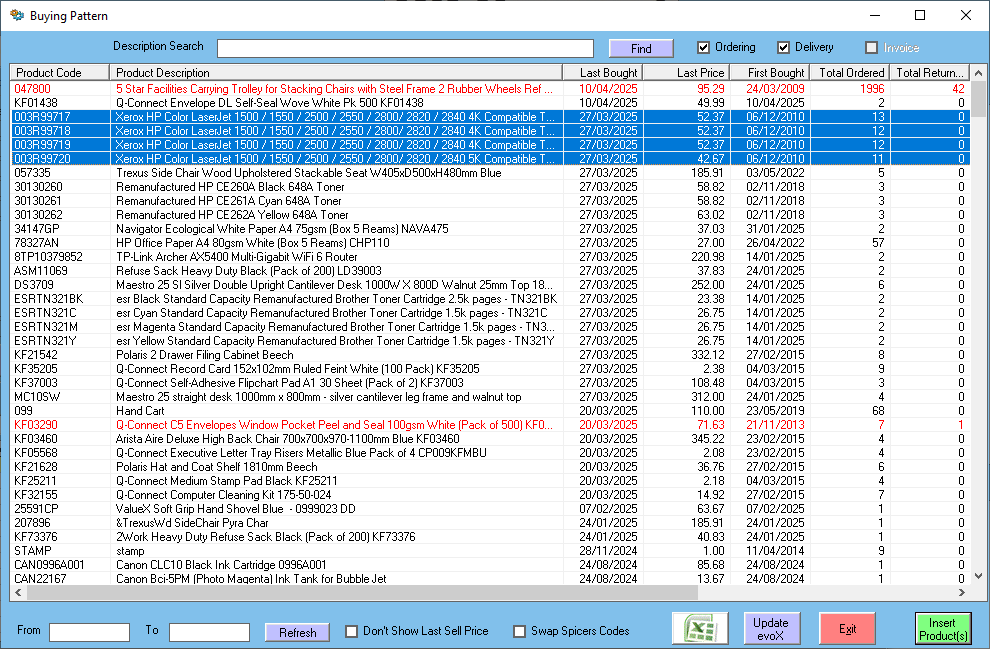Sort by the Product Description column header
Screen dimensions: 990x649
(x=336, y=73)
